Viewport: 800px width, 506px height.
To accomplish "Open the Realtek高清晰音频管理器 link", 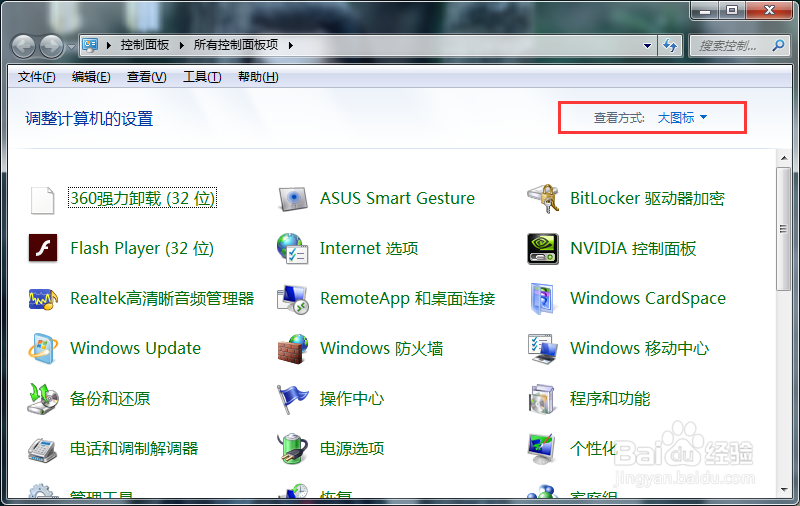I will click(162, 298).
